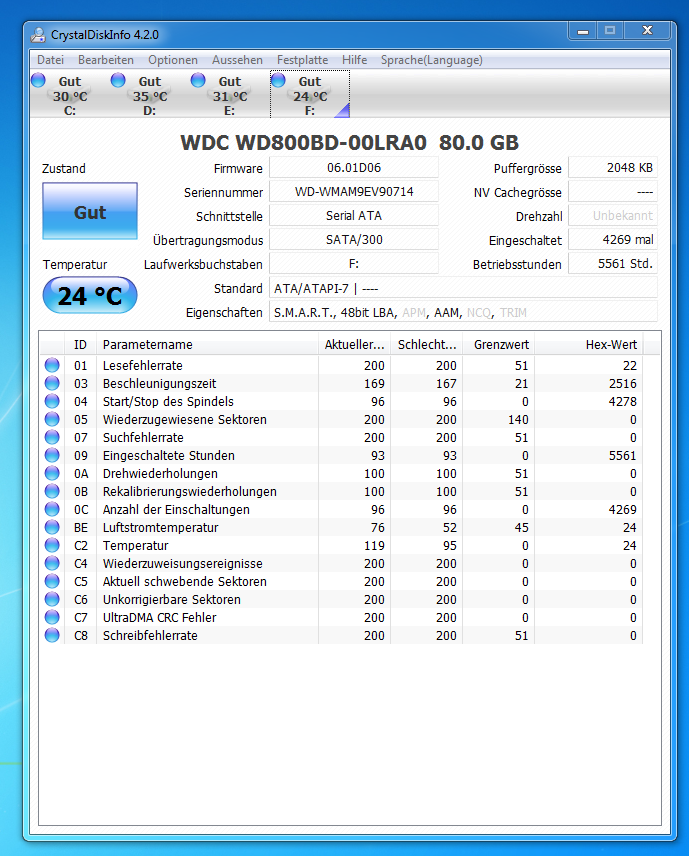Click the Schlecht... column header

(x=426, y=344)
